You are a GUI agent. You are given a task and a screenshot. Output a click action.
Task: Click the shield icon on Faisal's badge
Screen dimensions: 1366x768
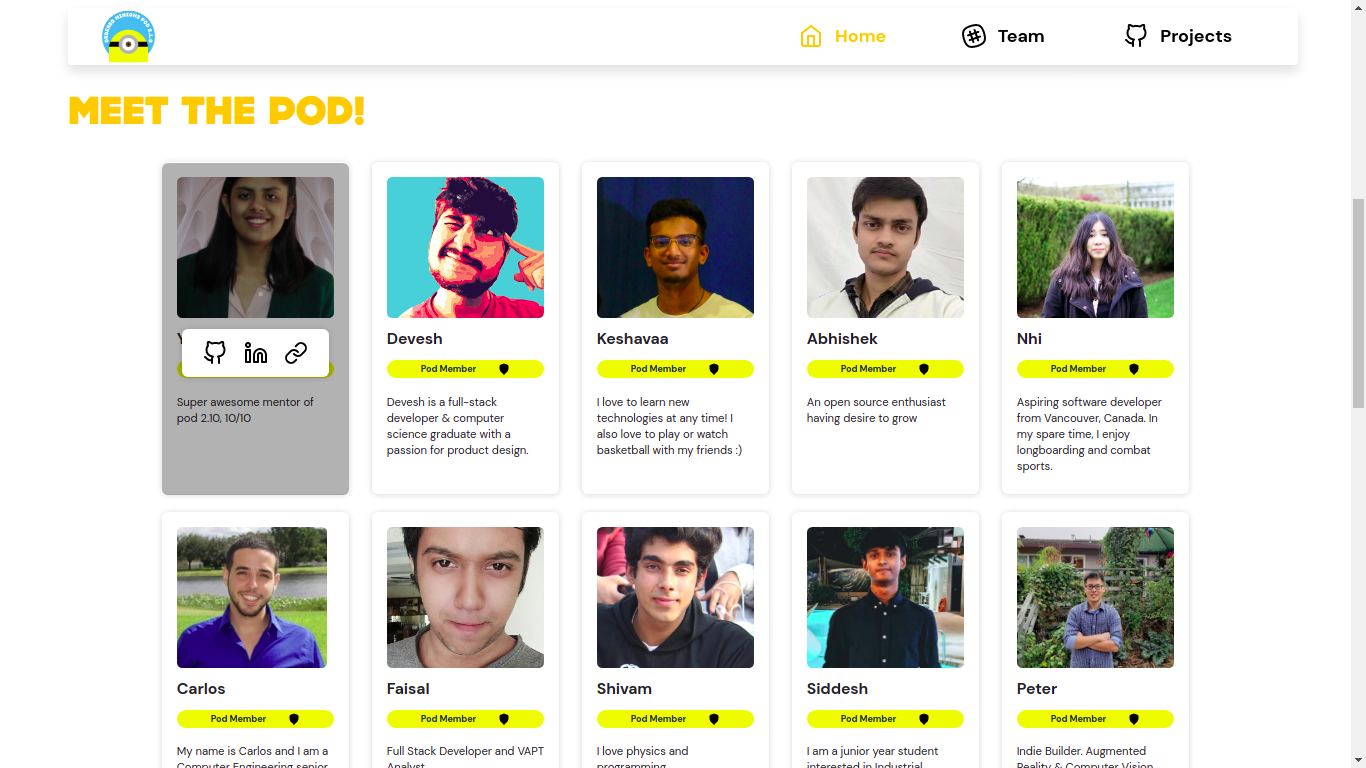tap(504, 719)
